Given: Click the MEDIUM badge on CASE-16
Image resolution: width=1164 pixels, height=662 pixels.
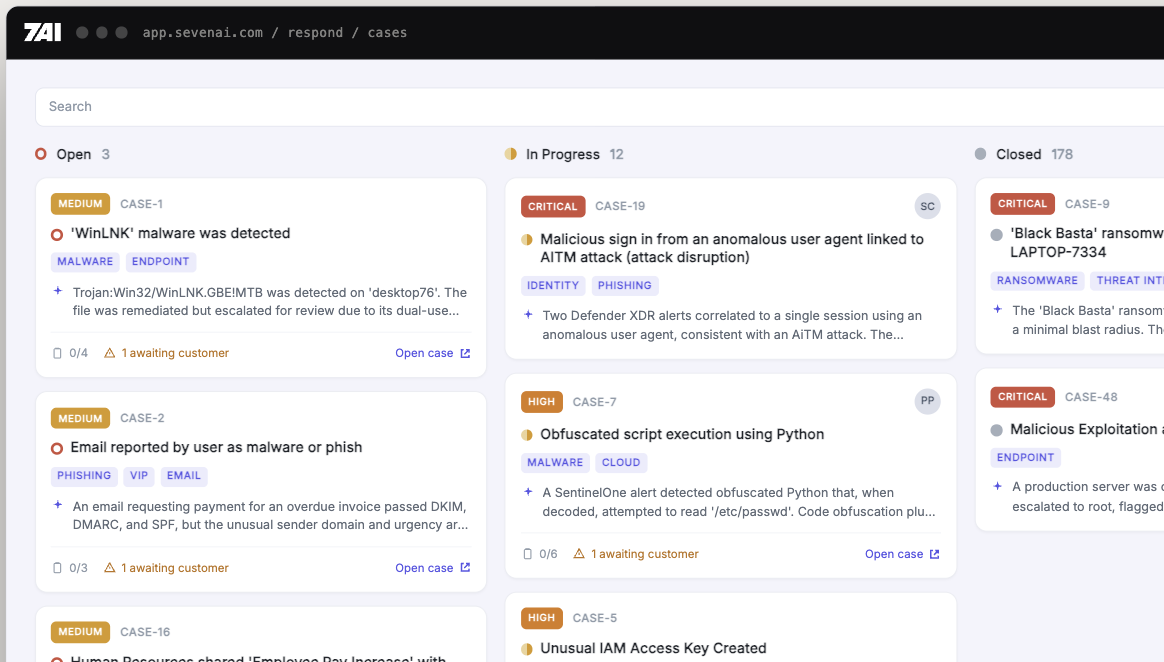Looking at the screenshot, I should click(x=80, y=632).
